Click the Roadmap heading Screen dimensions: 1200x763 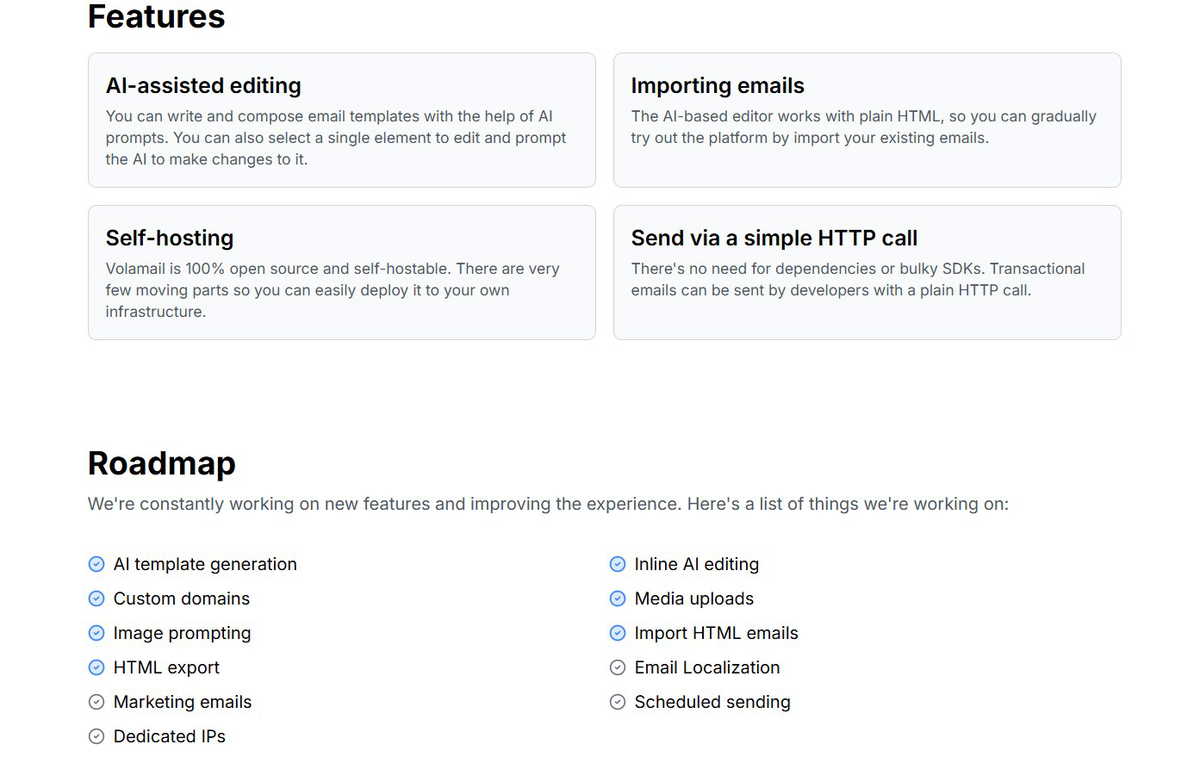pos(162,464)
